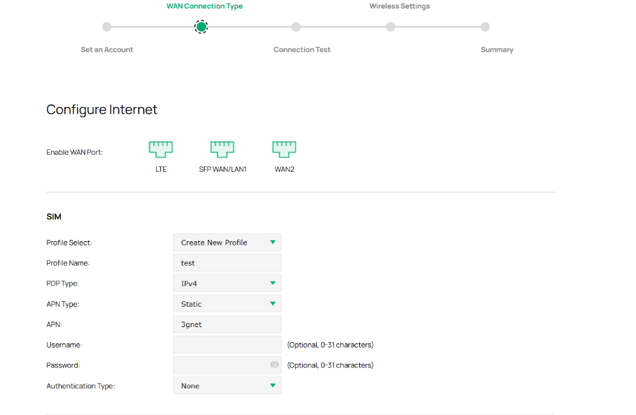
Task: Open the Authentication Type dropdown
Action: [227, 386]
